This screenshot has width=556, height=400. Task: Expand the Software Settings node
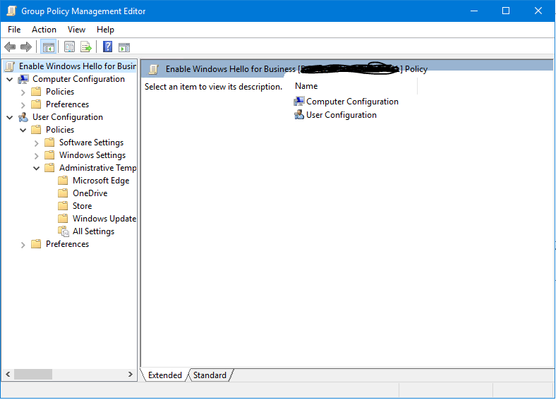coord(36,143)
